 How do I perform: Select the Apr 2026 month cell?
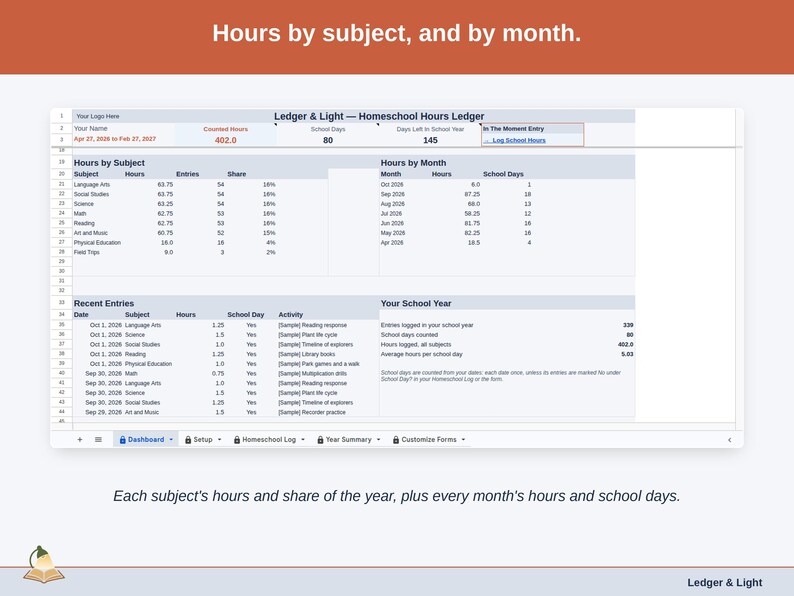pos(392,243)
